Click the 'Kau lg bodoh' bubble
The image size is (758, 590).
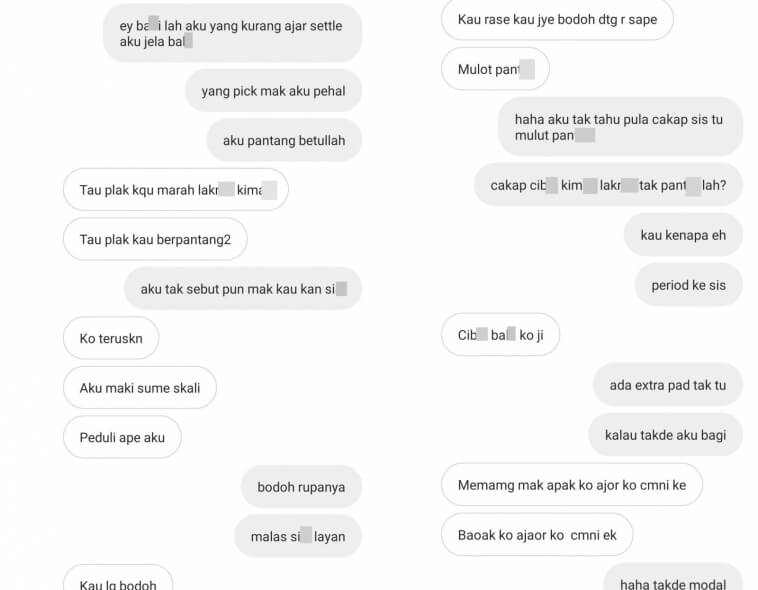click(118, 579)
